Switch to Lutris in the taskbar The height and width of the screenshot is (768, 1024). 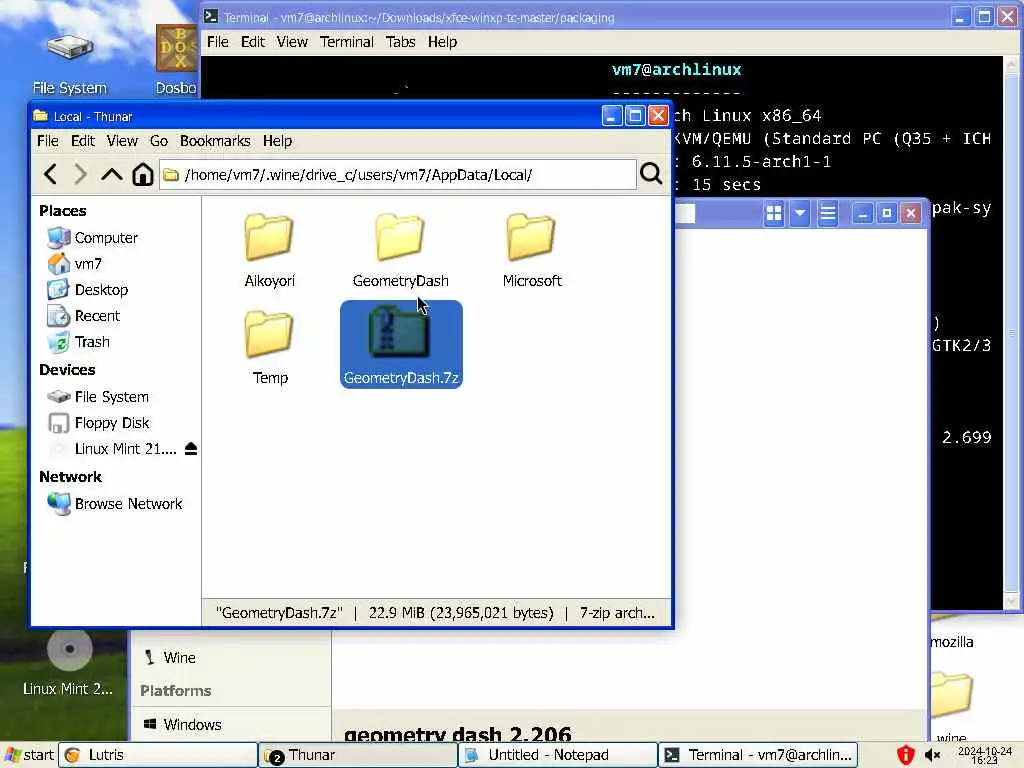(158, 755)
